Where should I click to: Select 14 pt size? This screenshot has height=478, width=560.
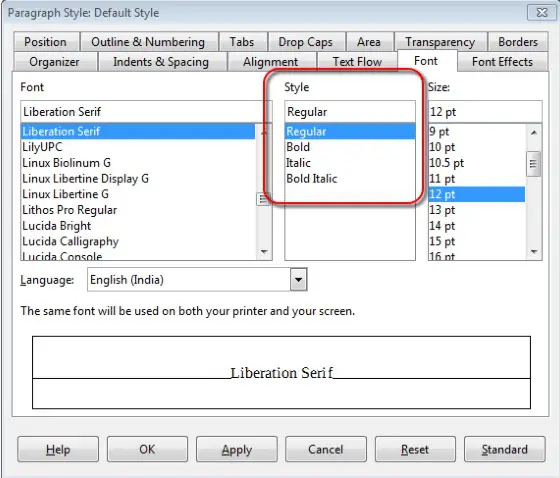pyautogui.click(x=477, y=225)
